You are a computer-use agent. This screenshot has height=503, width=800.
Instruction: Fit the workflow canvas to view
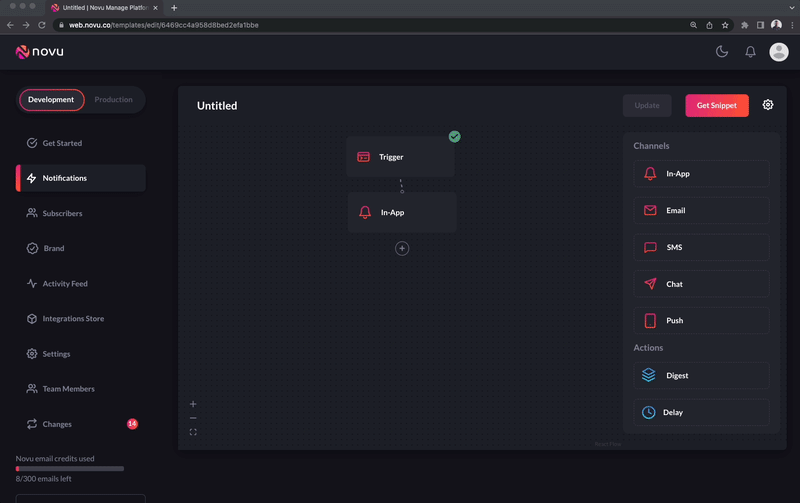(193, 432)
